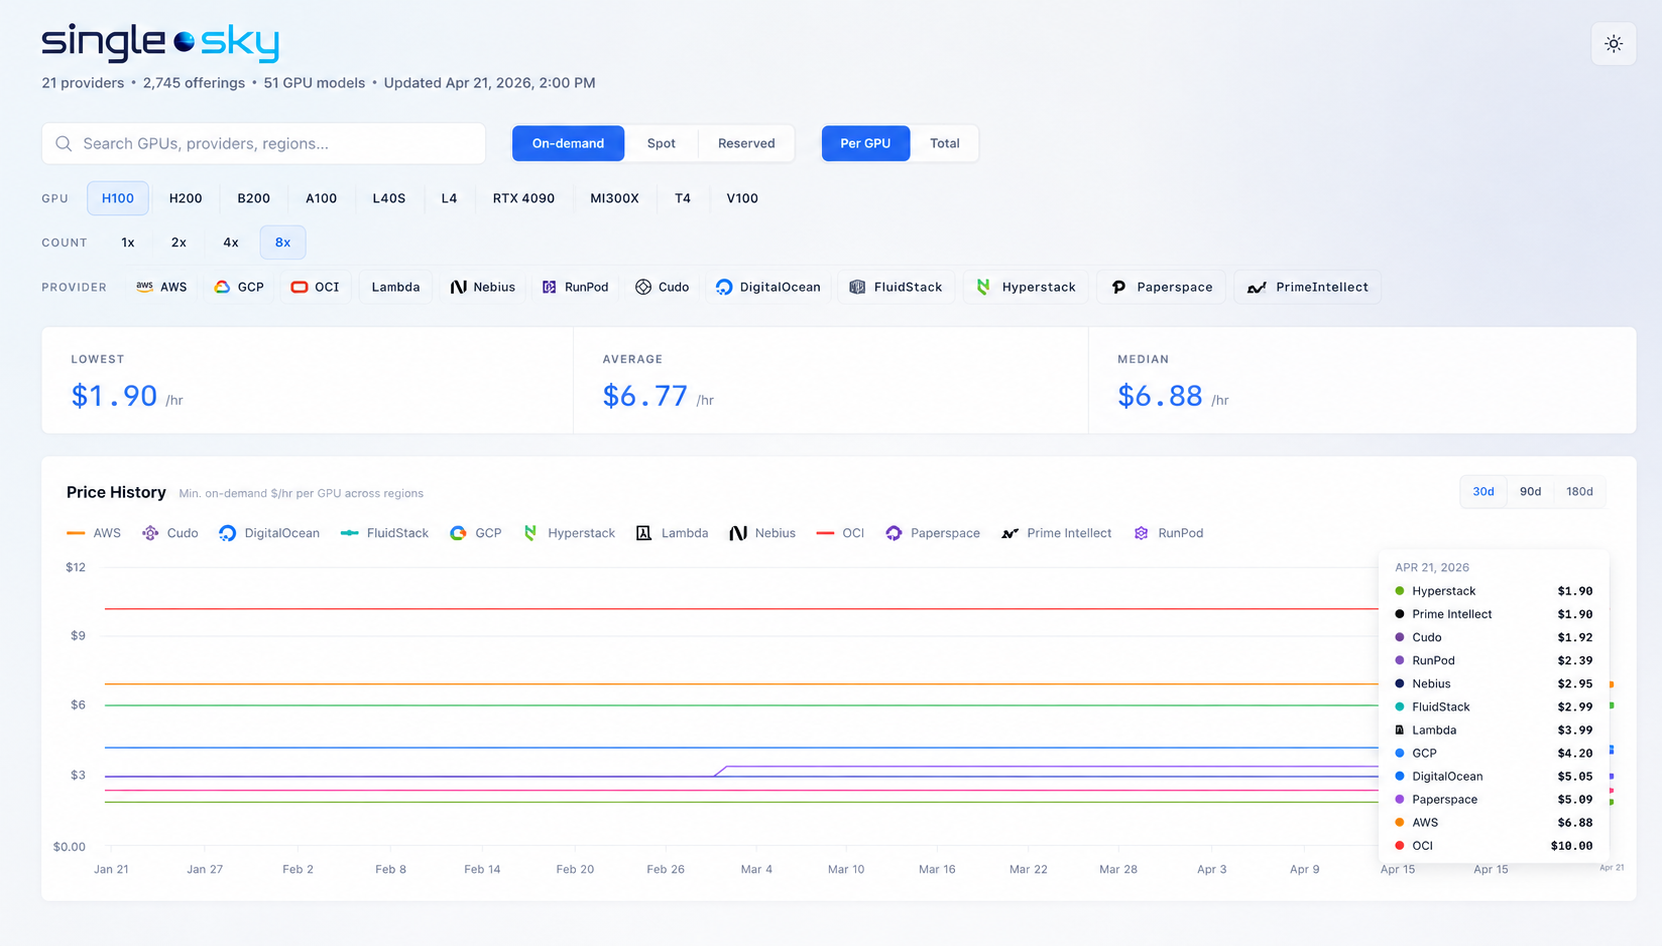Click the Average $6.77 price card
1662x946 pixels.
tap(831, 380)
